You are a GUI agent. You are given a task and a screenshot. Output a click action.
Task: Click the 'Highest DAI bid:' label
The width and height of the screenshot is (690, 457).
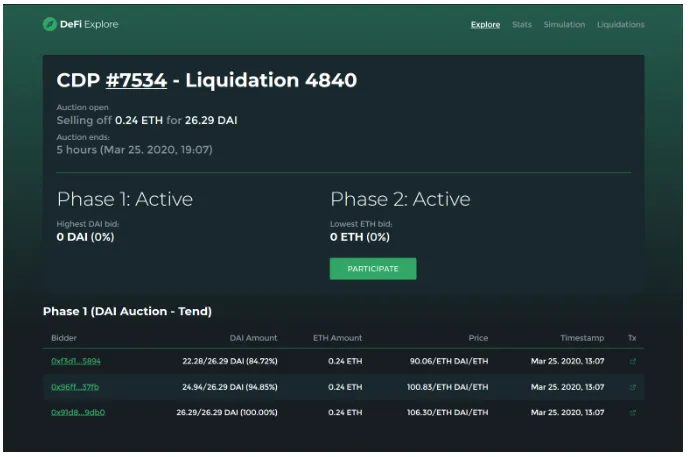(x=88, y=224)
